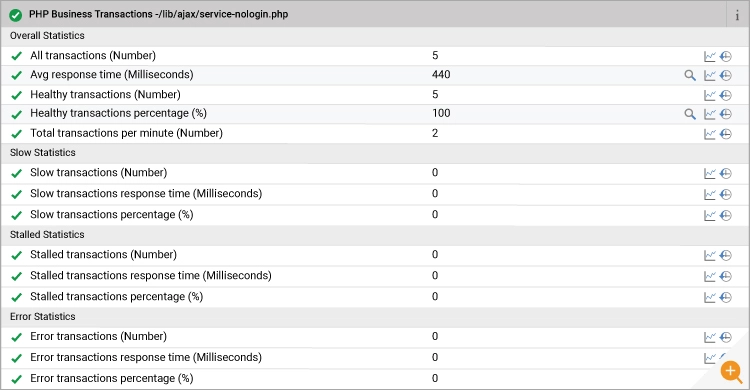This screenshot has width=750, height=390.
Task: Select Slow transactions response time (Milliseconds) label
Action: click(146, 194)
